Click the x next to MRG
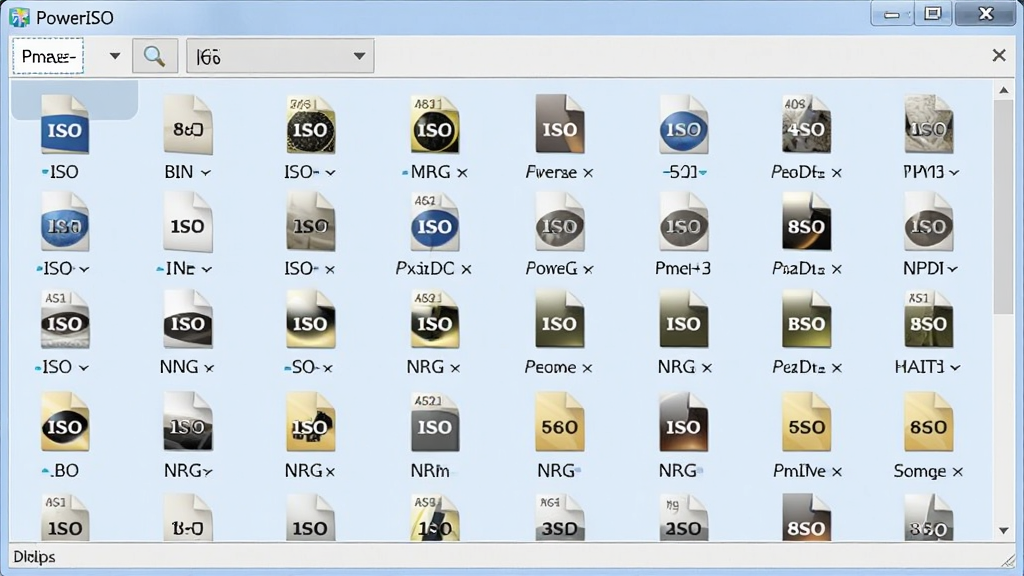This screenshot has width=1024, height=576. tap(462, 172)
